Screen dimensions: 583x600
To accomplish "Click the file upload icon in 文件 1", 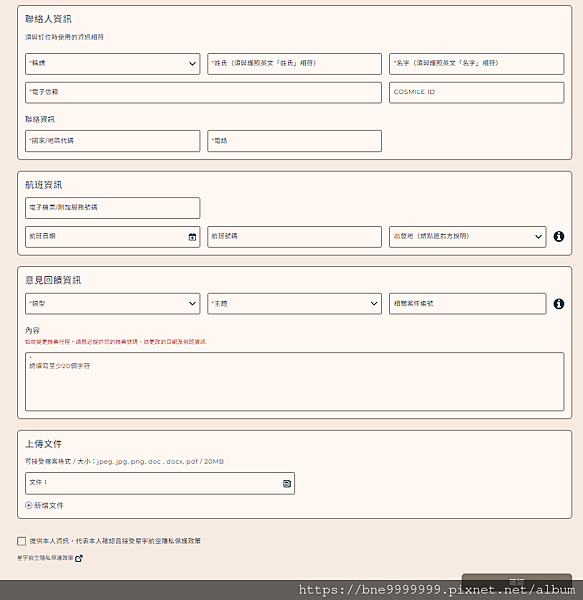I will click(x=287, y=484).
